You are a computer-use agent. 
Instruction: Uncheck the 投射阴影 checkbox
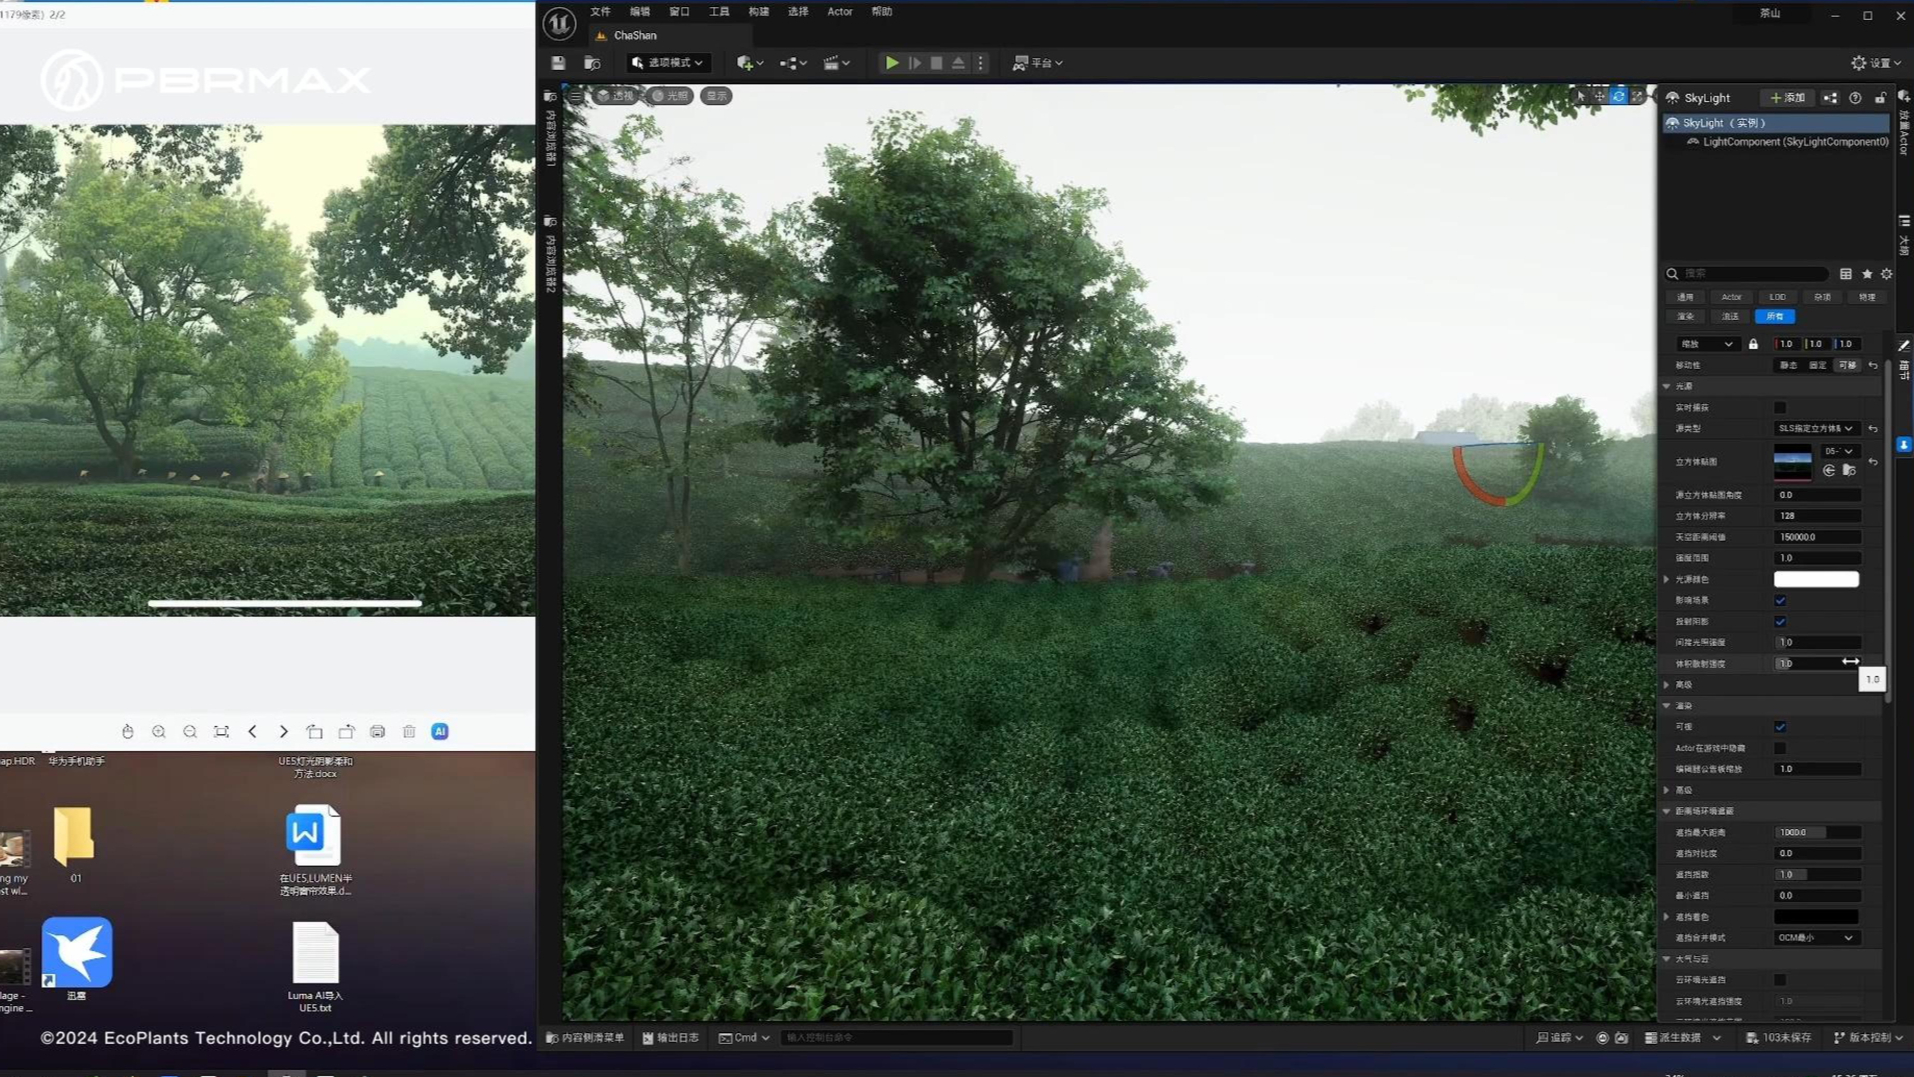click(x=1780, y=621)
